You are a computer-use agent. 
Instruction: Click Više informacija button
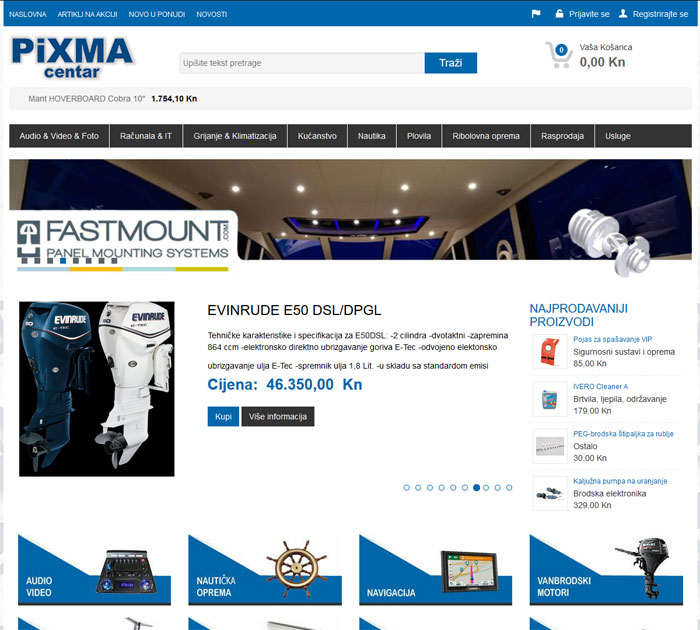pos(278,416)
